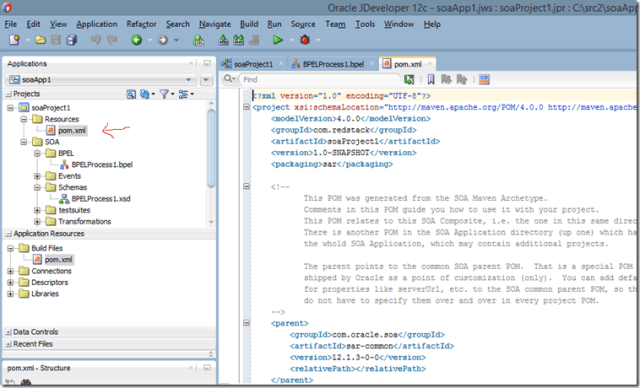Open the View menu
640x388 pixels.
tap(58, 24)
